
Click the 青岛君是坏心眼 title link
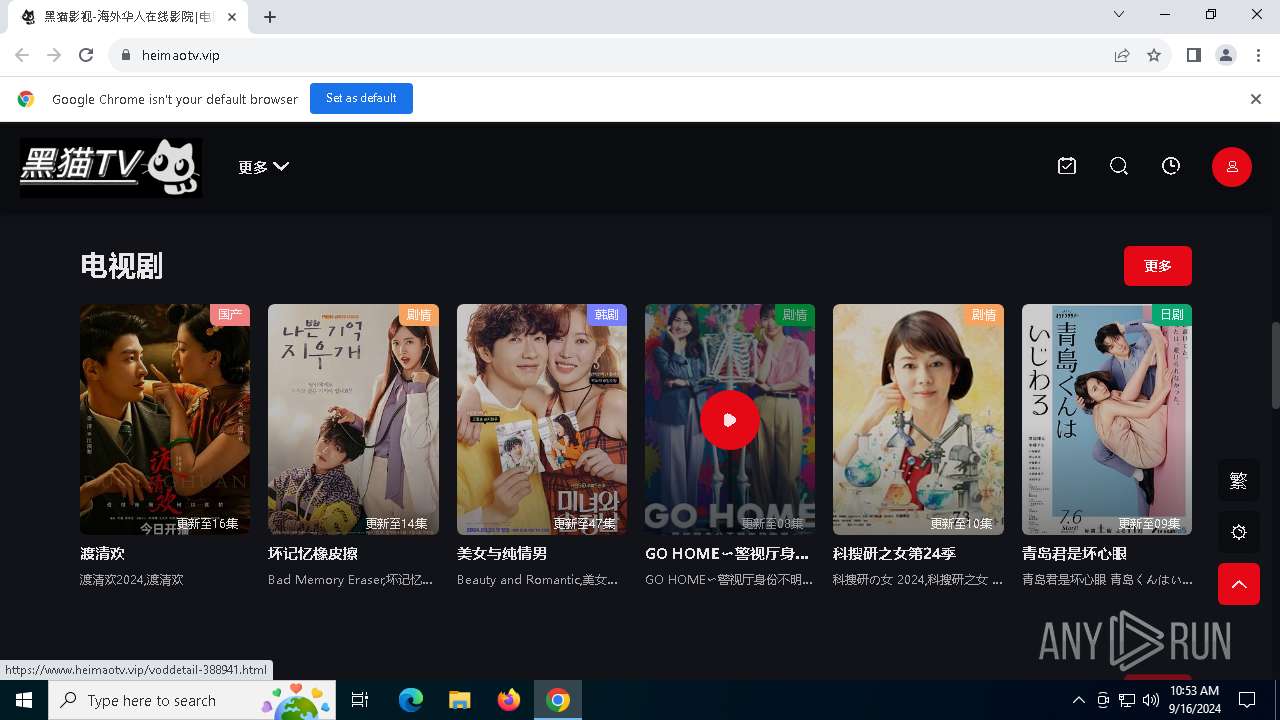tap(1075, 553)
